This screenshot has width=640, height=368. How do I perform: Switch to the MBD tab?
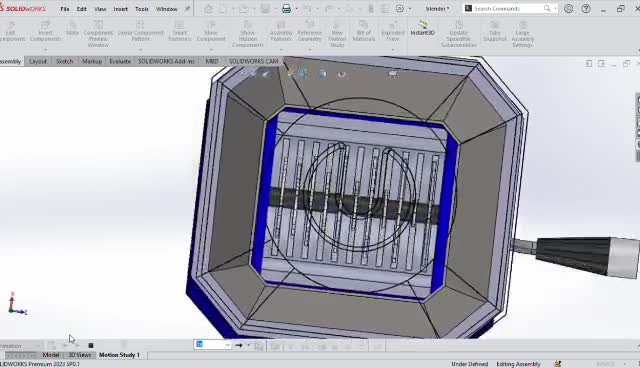(x=212, y=61)
